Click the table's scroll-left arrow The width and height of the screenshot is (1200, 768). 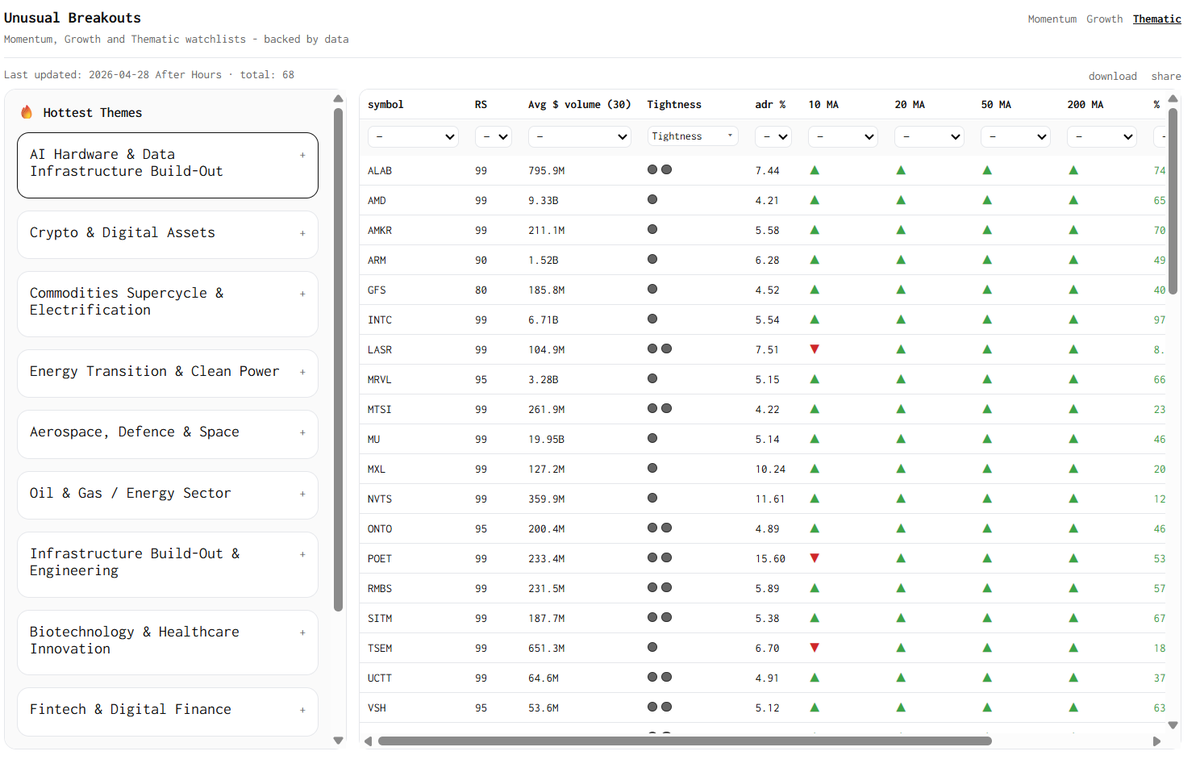click(368, 741)
